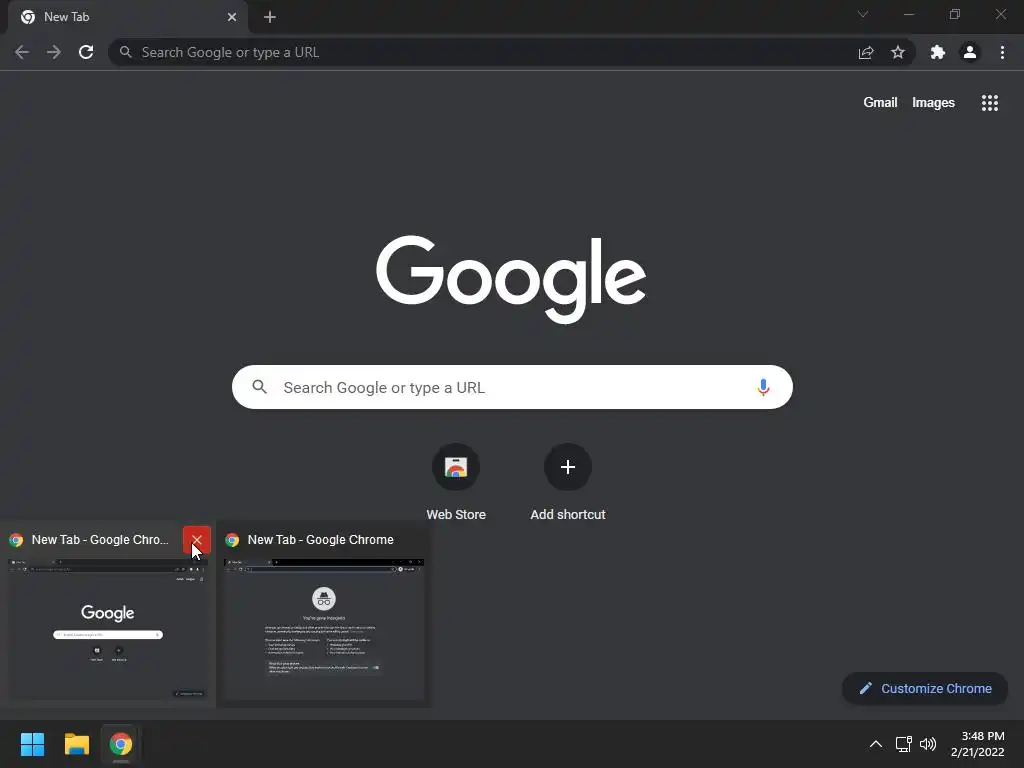Bookmark this tab with the star icon
This screenshot has width=1024, height=768.
(x=898, y=52)
